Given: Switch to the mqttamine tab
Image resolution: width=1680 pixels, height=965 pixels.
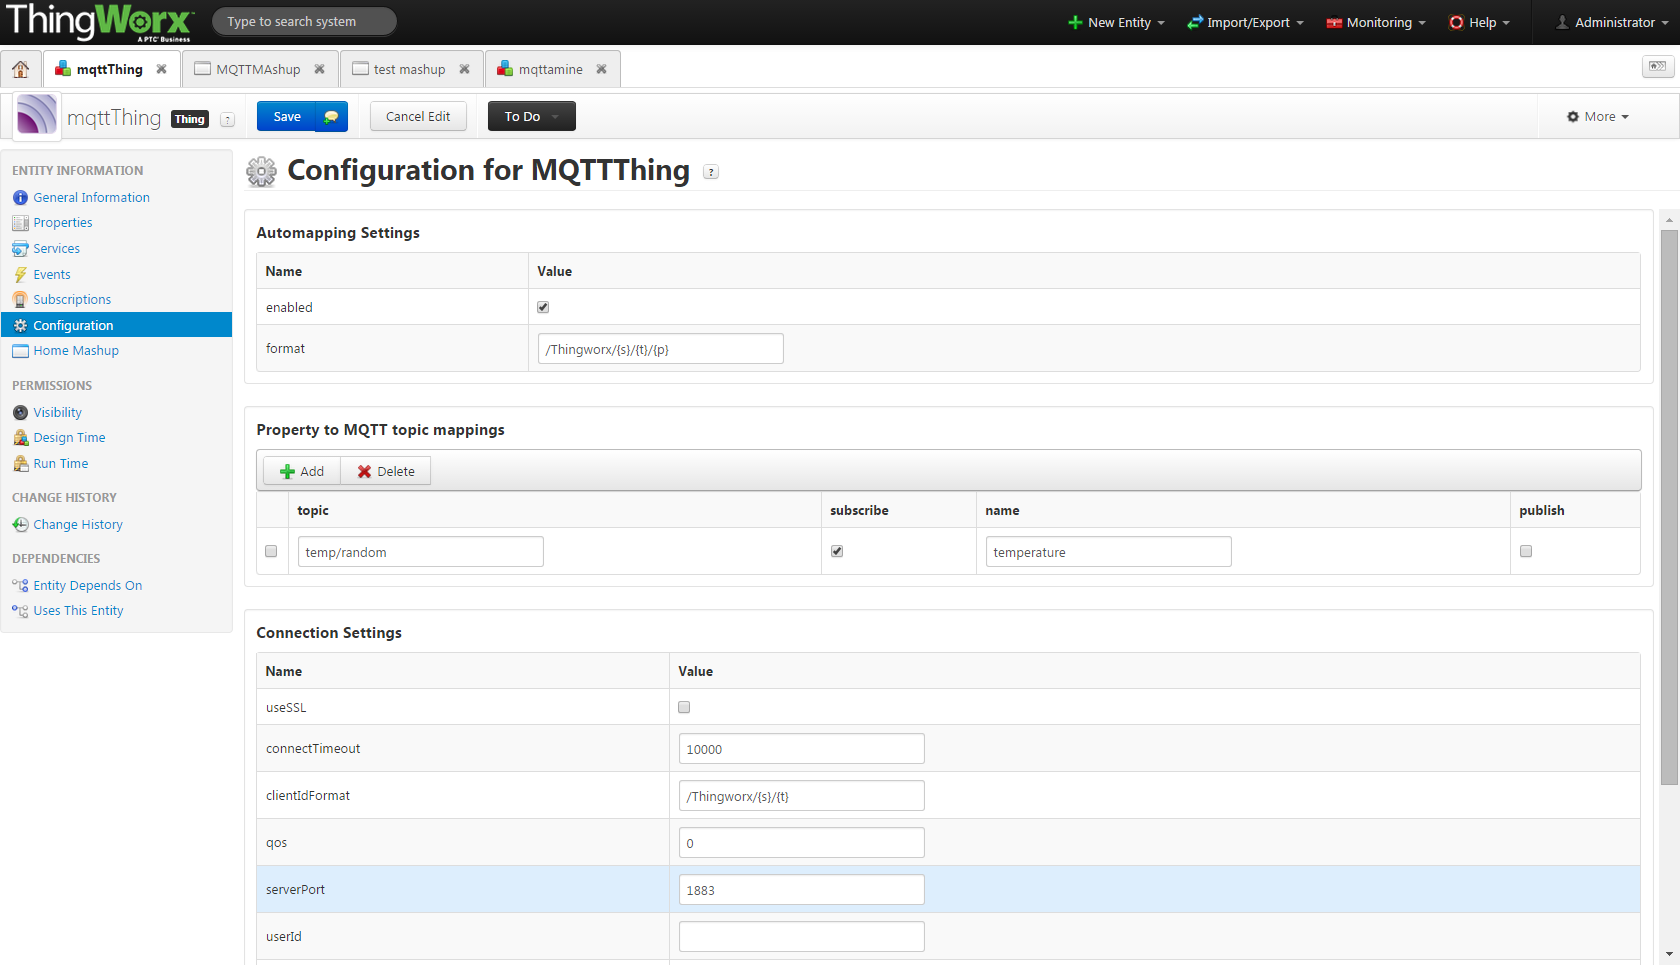Looking at the screenshot, I should pyautogui.click(x=551, y=69).
